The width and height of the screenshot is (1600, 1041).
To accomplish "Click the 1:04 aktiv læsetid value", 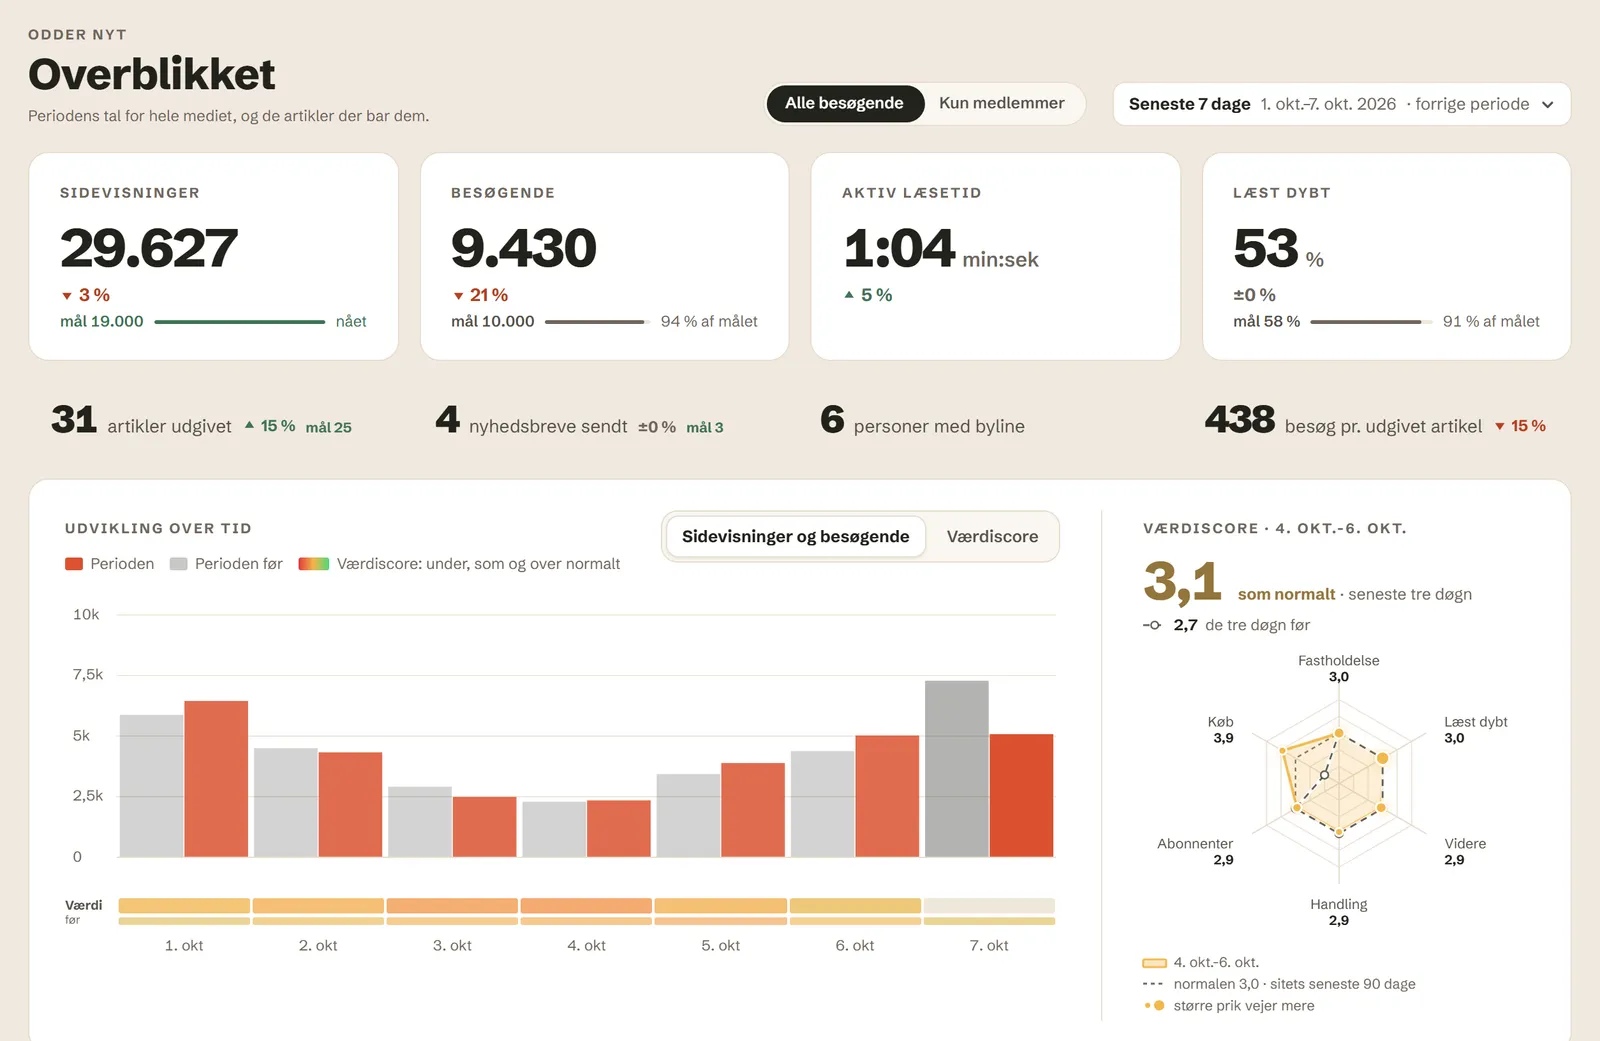I will [899, 248].
